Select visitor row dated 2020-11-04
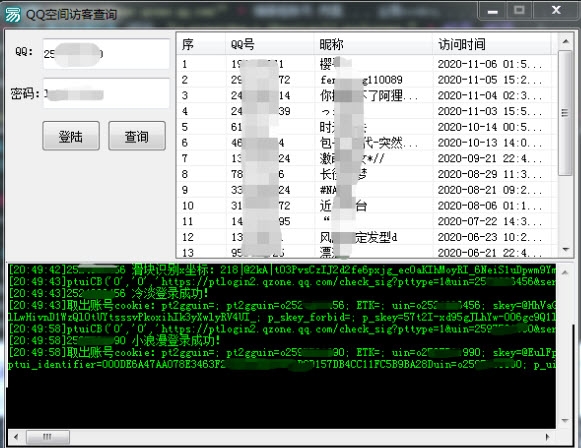 367,96
